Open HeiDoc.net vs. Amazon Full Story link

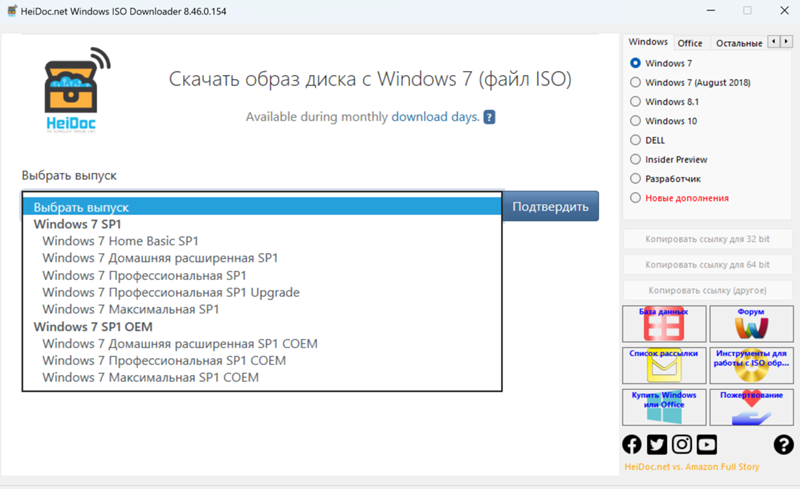pos(692,467)
